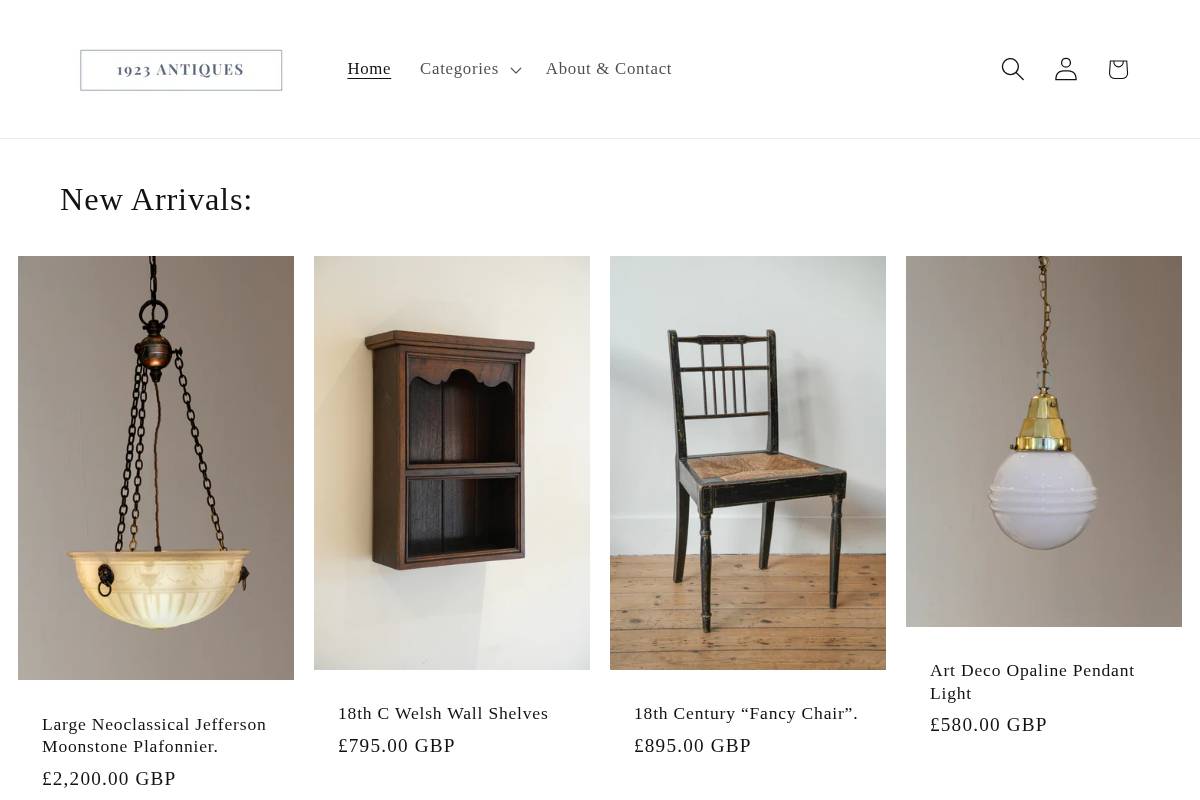Viewport: 1200px width, 800px height.
Task: Click the £2,200.00 GBP price text
Action: tap(108, 778)
